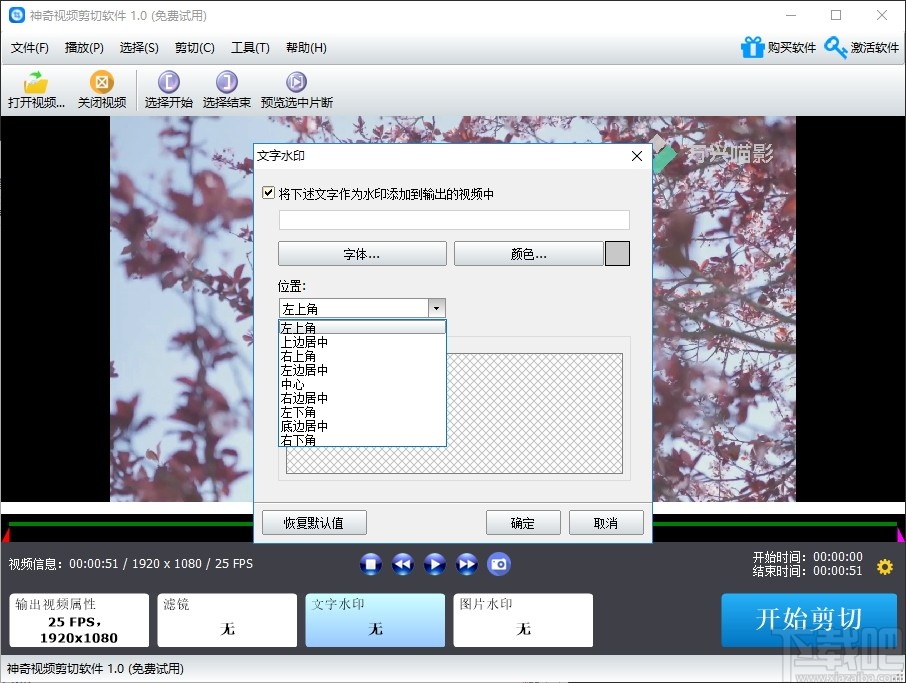Open the 图片水印 panel
The width and height of the screenshot is (906, 683).
click(x=523, y=620)
